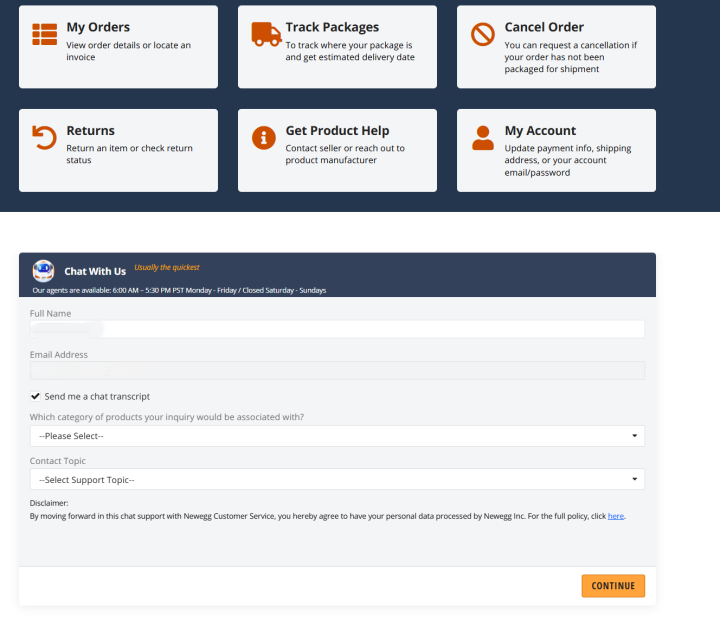Click 'View order details or locate an invoice' text
This screenshot has height=625, width=720.
pyautogui.click(x=128, y=51)
